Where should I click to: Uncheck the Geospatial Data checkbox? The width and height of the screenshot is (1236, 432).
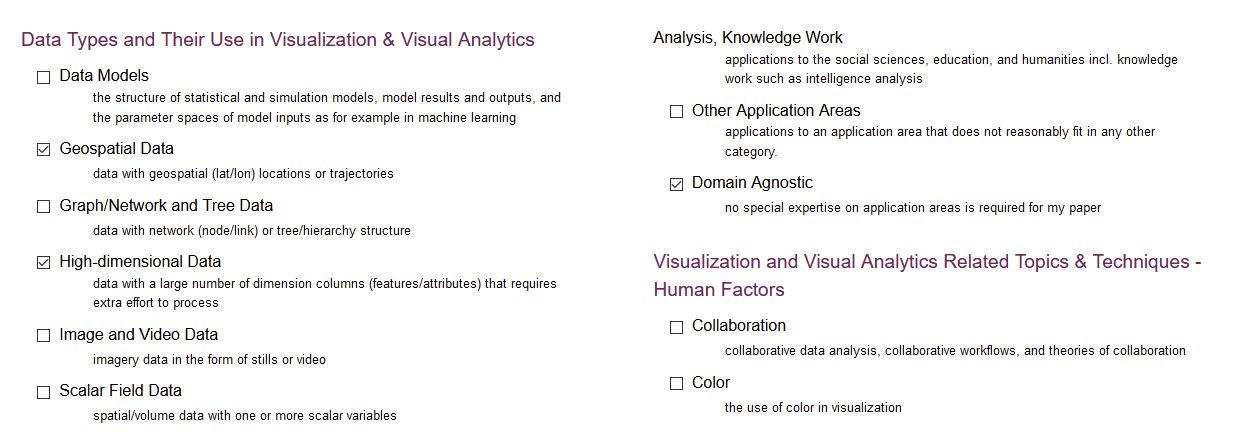(43, 150)
